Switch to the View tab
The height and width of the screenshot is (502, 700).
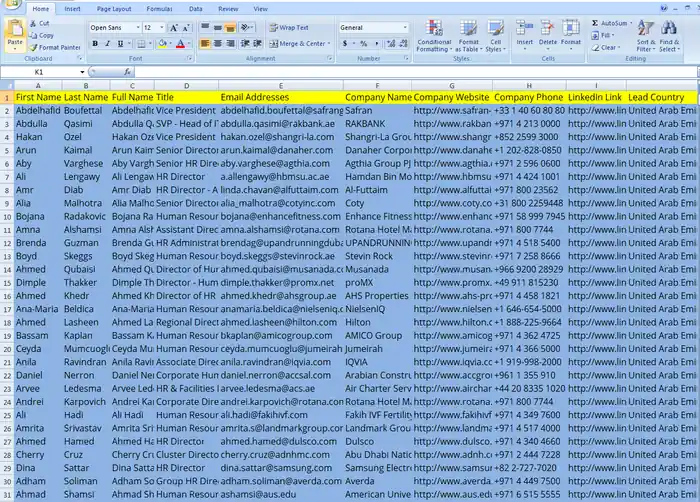click(x=260, y=9)
